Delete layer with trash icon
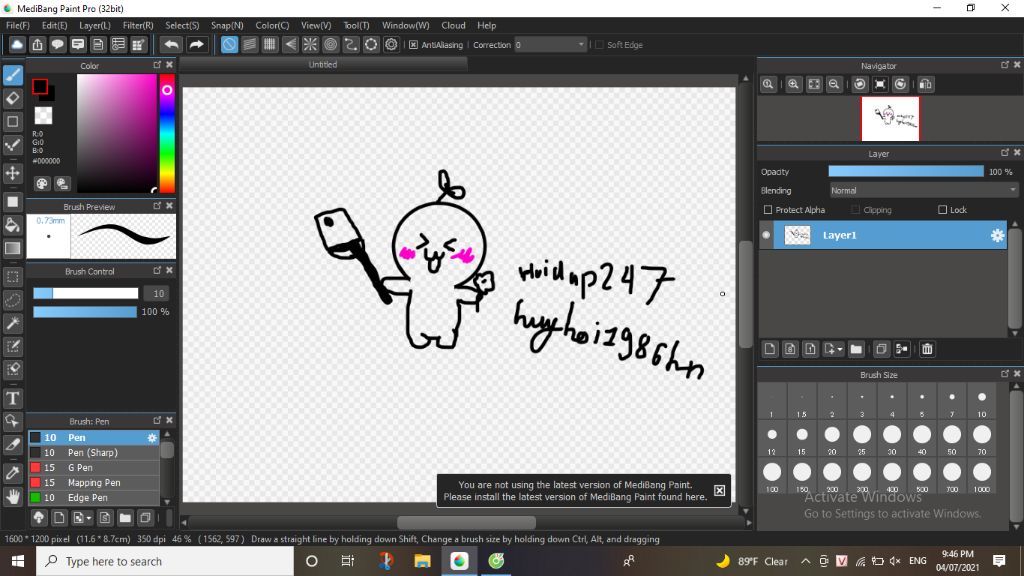The width and height of the screenshot is (1024, 576). tap(927, 349)
